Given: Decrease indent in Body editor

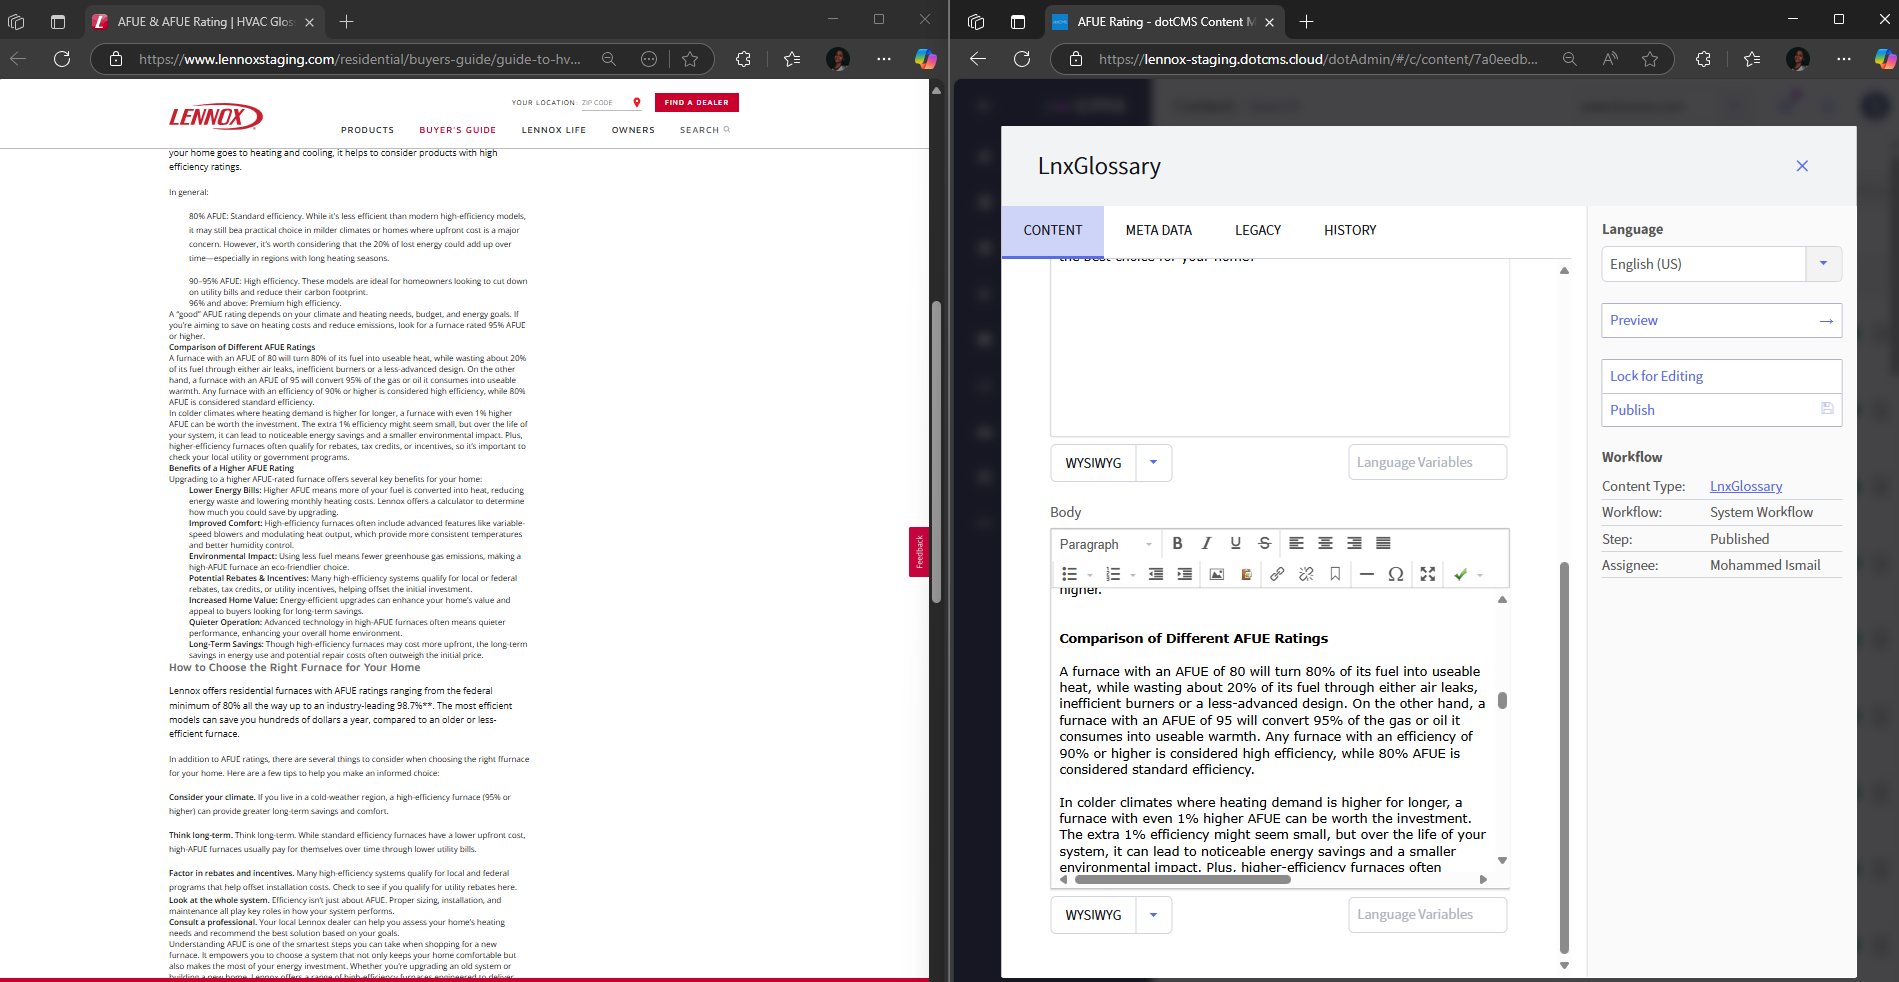Looking at the screenshot, I should coord(1155,574).
